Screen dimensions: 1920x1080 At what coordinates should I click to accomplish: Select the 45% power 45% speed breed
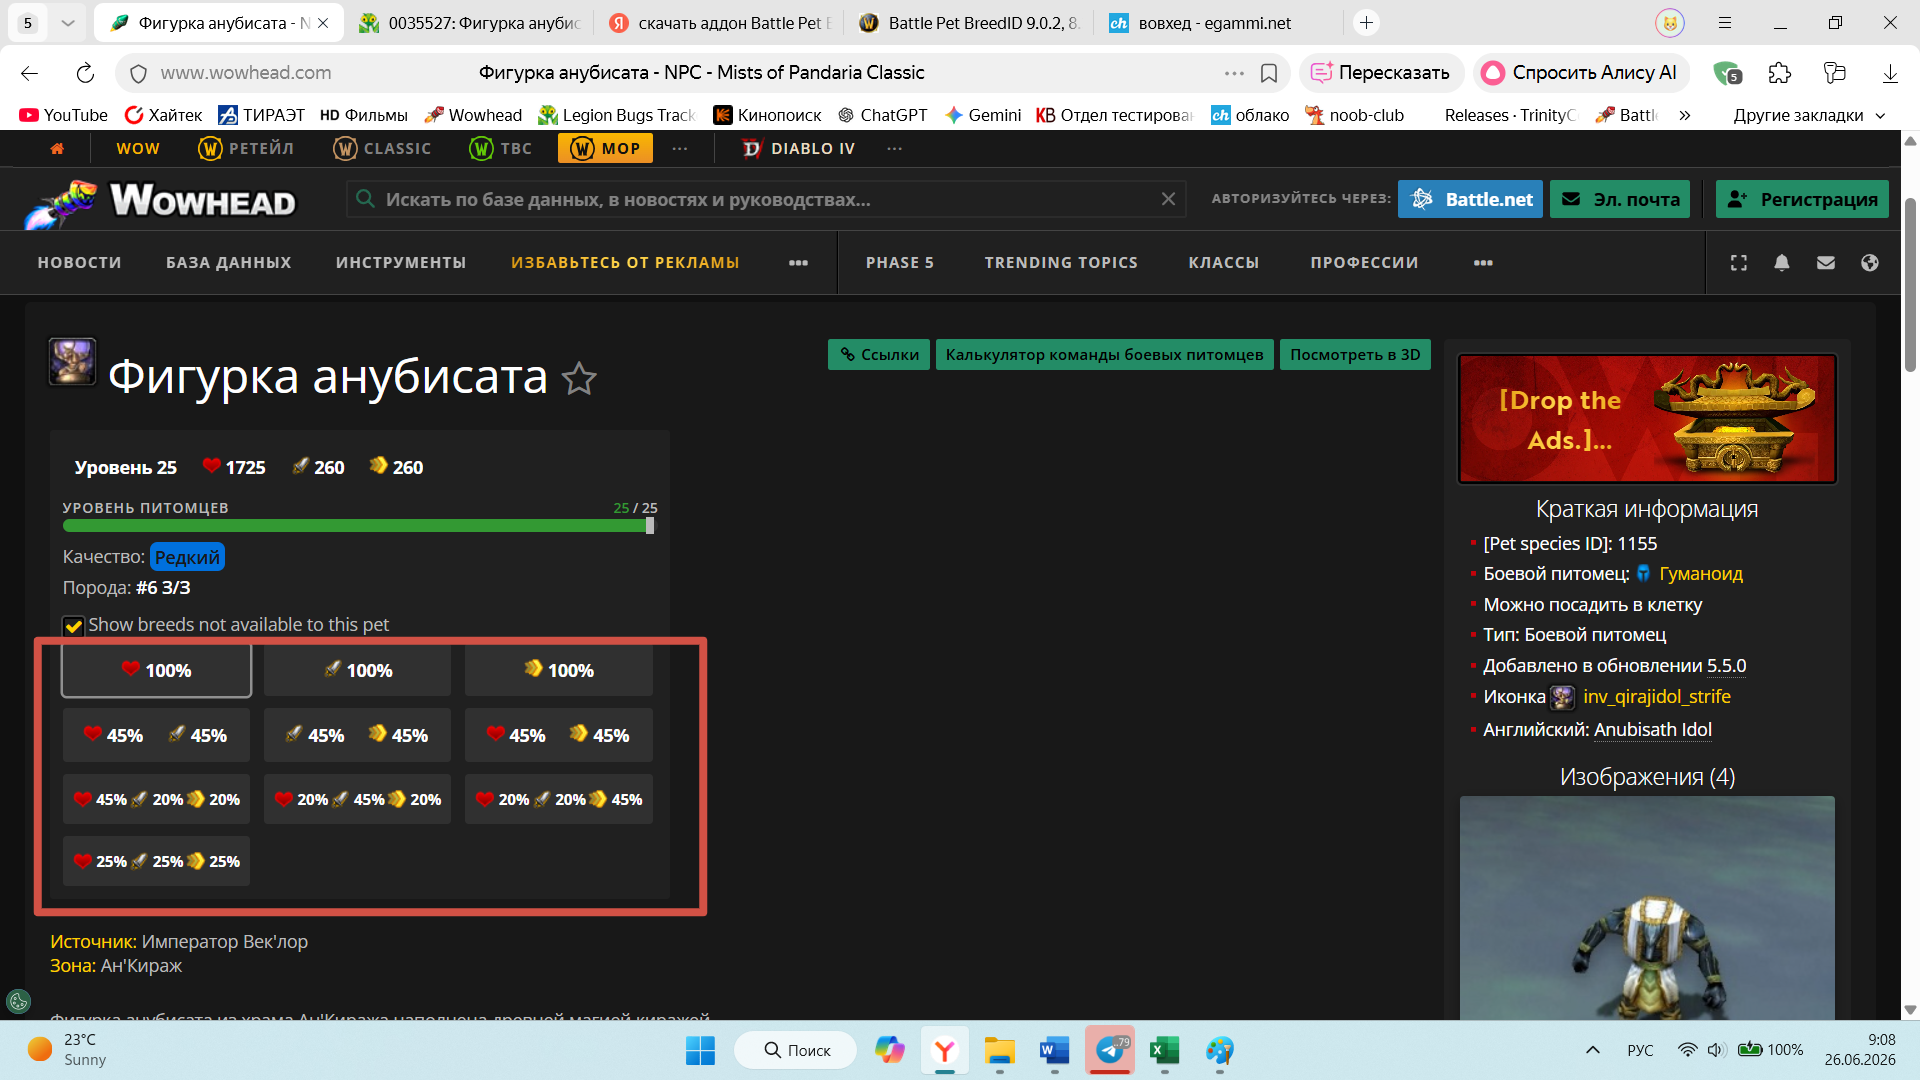(x=357, y=735)
